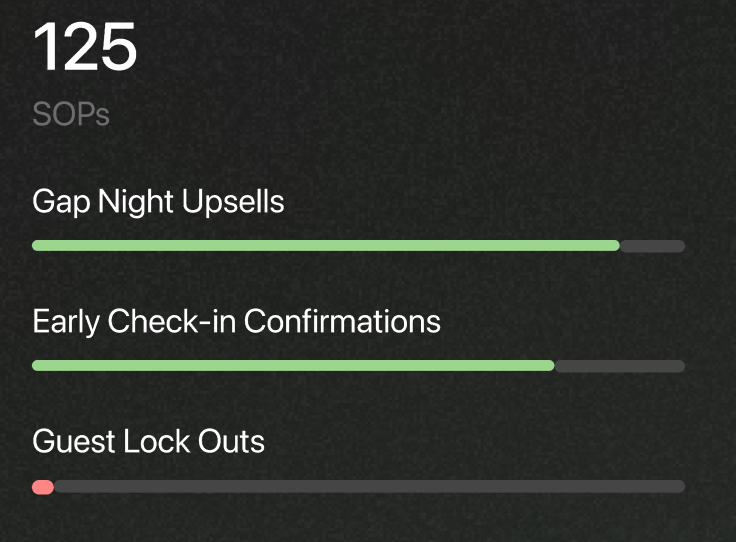Screen dimensions: 736x542
Task: Click gray unfilled part of Early Check-in Confirmations bar
Action: [x=620, y=366]
